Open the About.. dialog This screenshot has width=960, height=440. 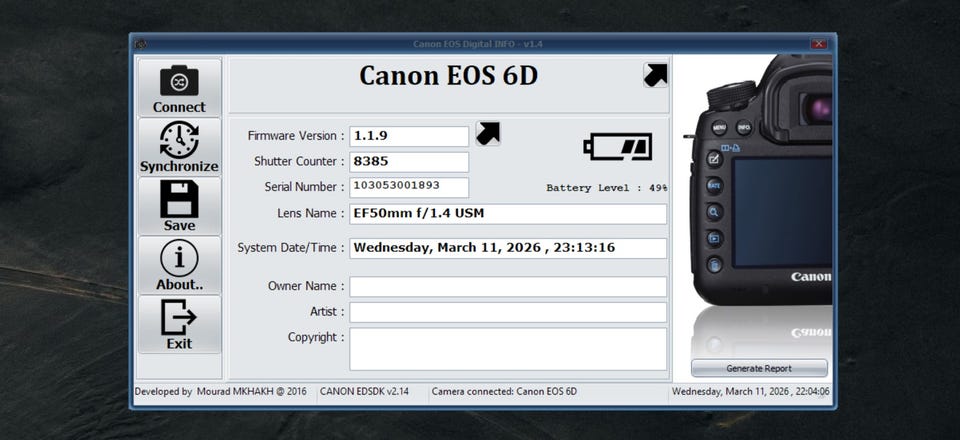179,265
